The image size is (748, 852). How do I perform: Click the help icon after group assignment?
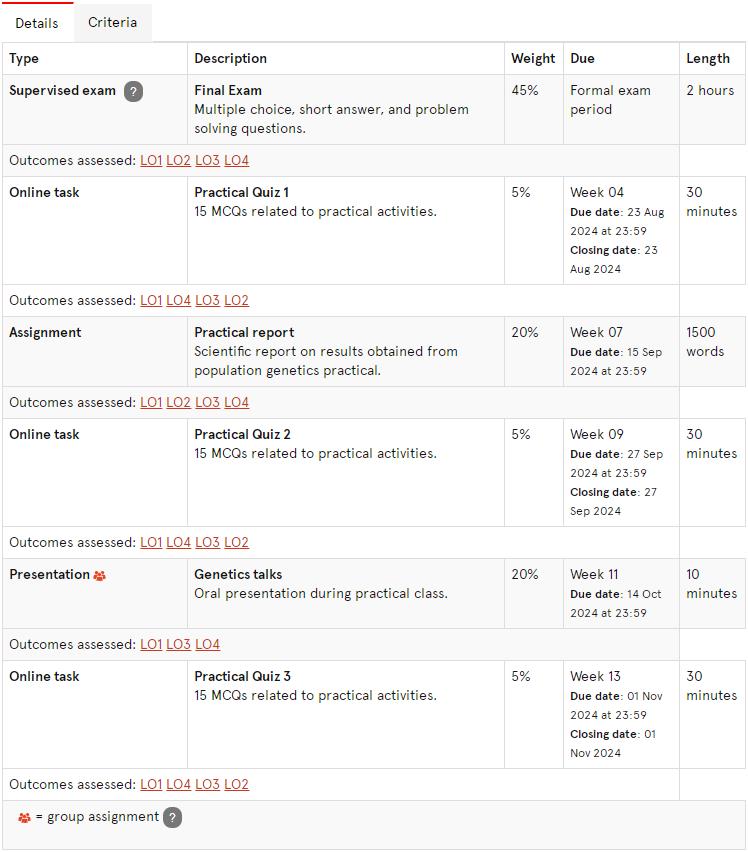pyautogui.click(x=172, y=817)
